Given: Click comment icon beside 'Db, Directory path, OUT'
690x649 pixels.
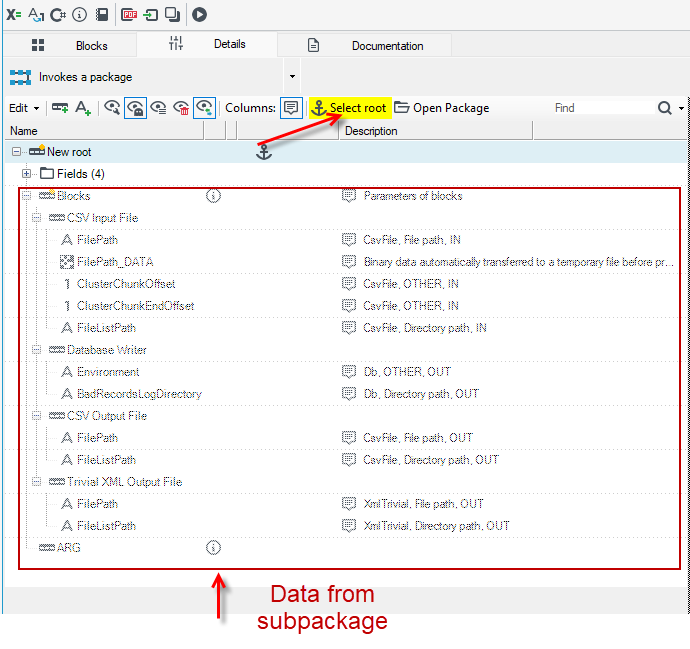Looking at the screenshot, I should coord(349,394).
